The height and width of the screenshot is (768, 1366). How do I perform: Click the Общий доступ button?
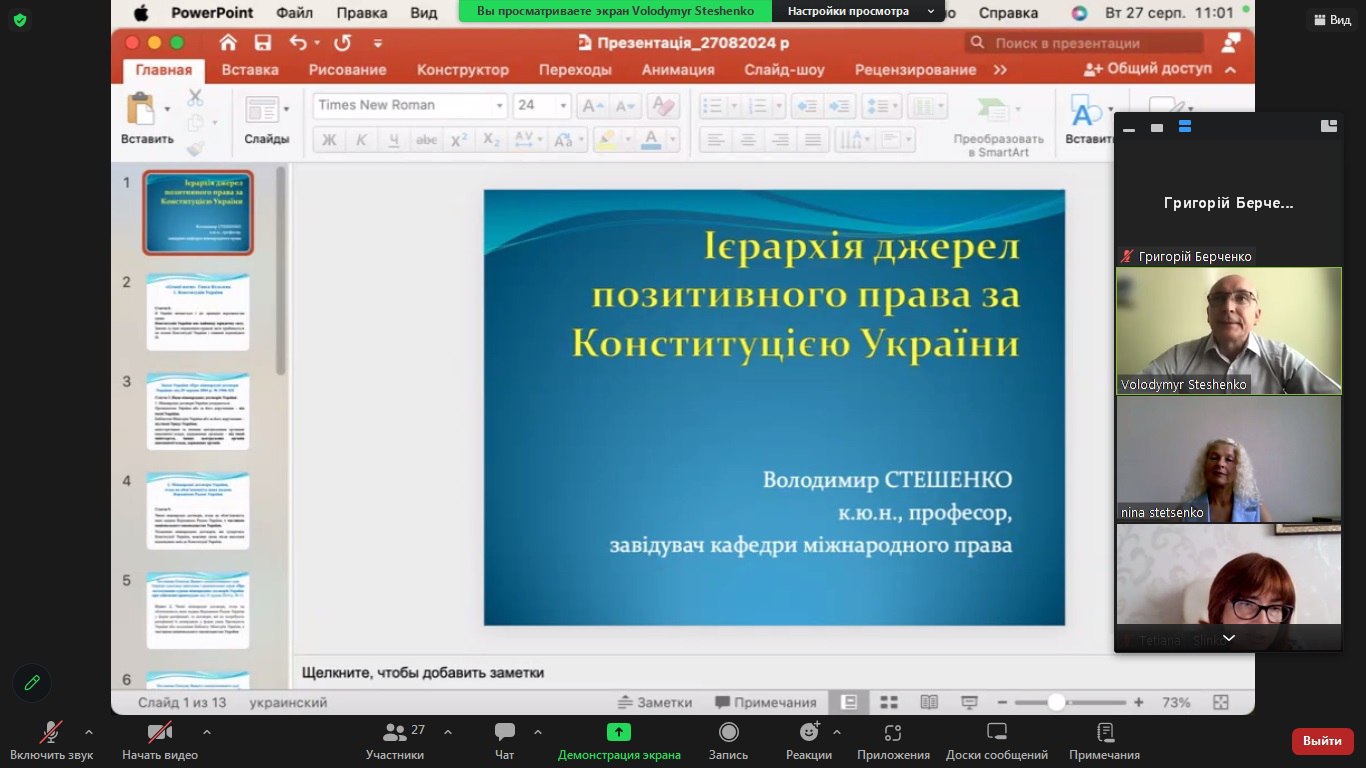tap(1148, 69)
